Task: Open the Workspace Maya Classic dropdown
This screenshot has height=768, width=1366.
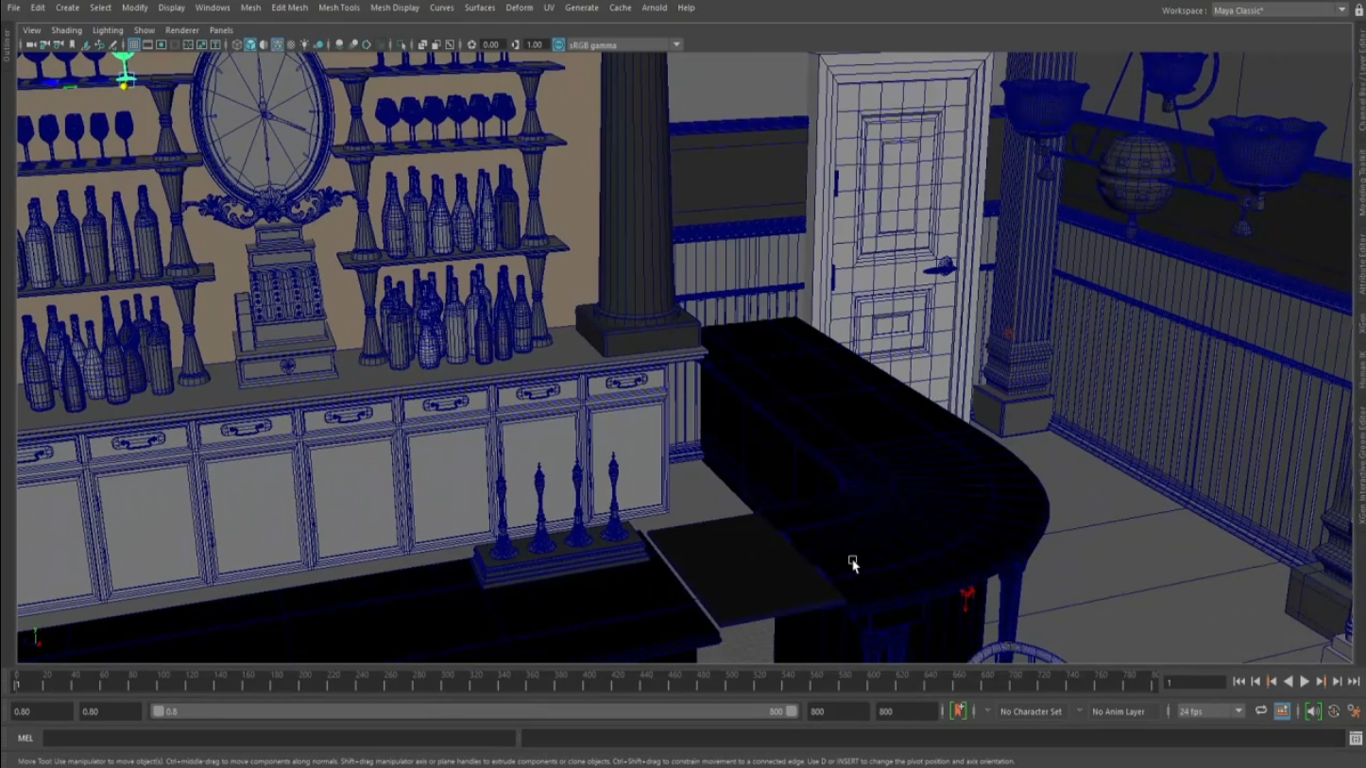Action: [1279, 10]
